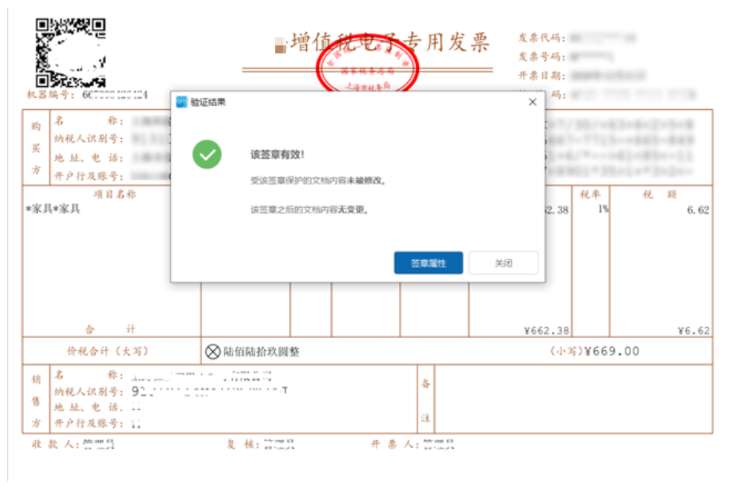Click the invoice QR code

(71, 52)
